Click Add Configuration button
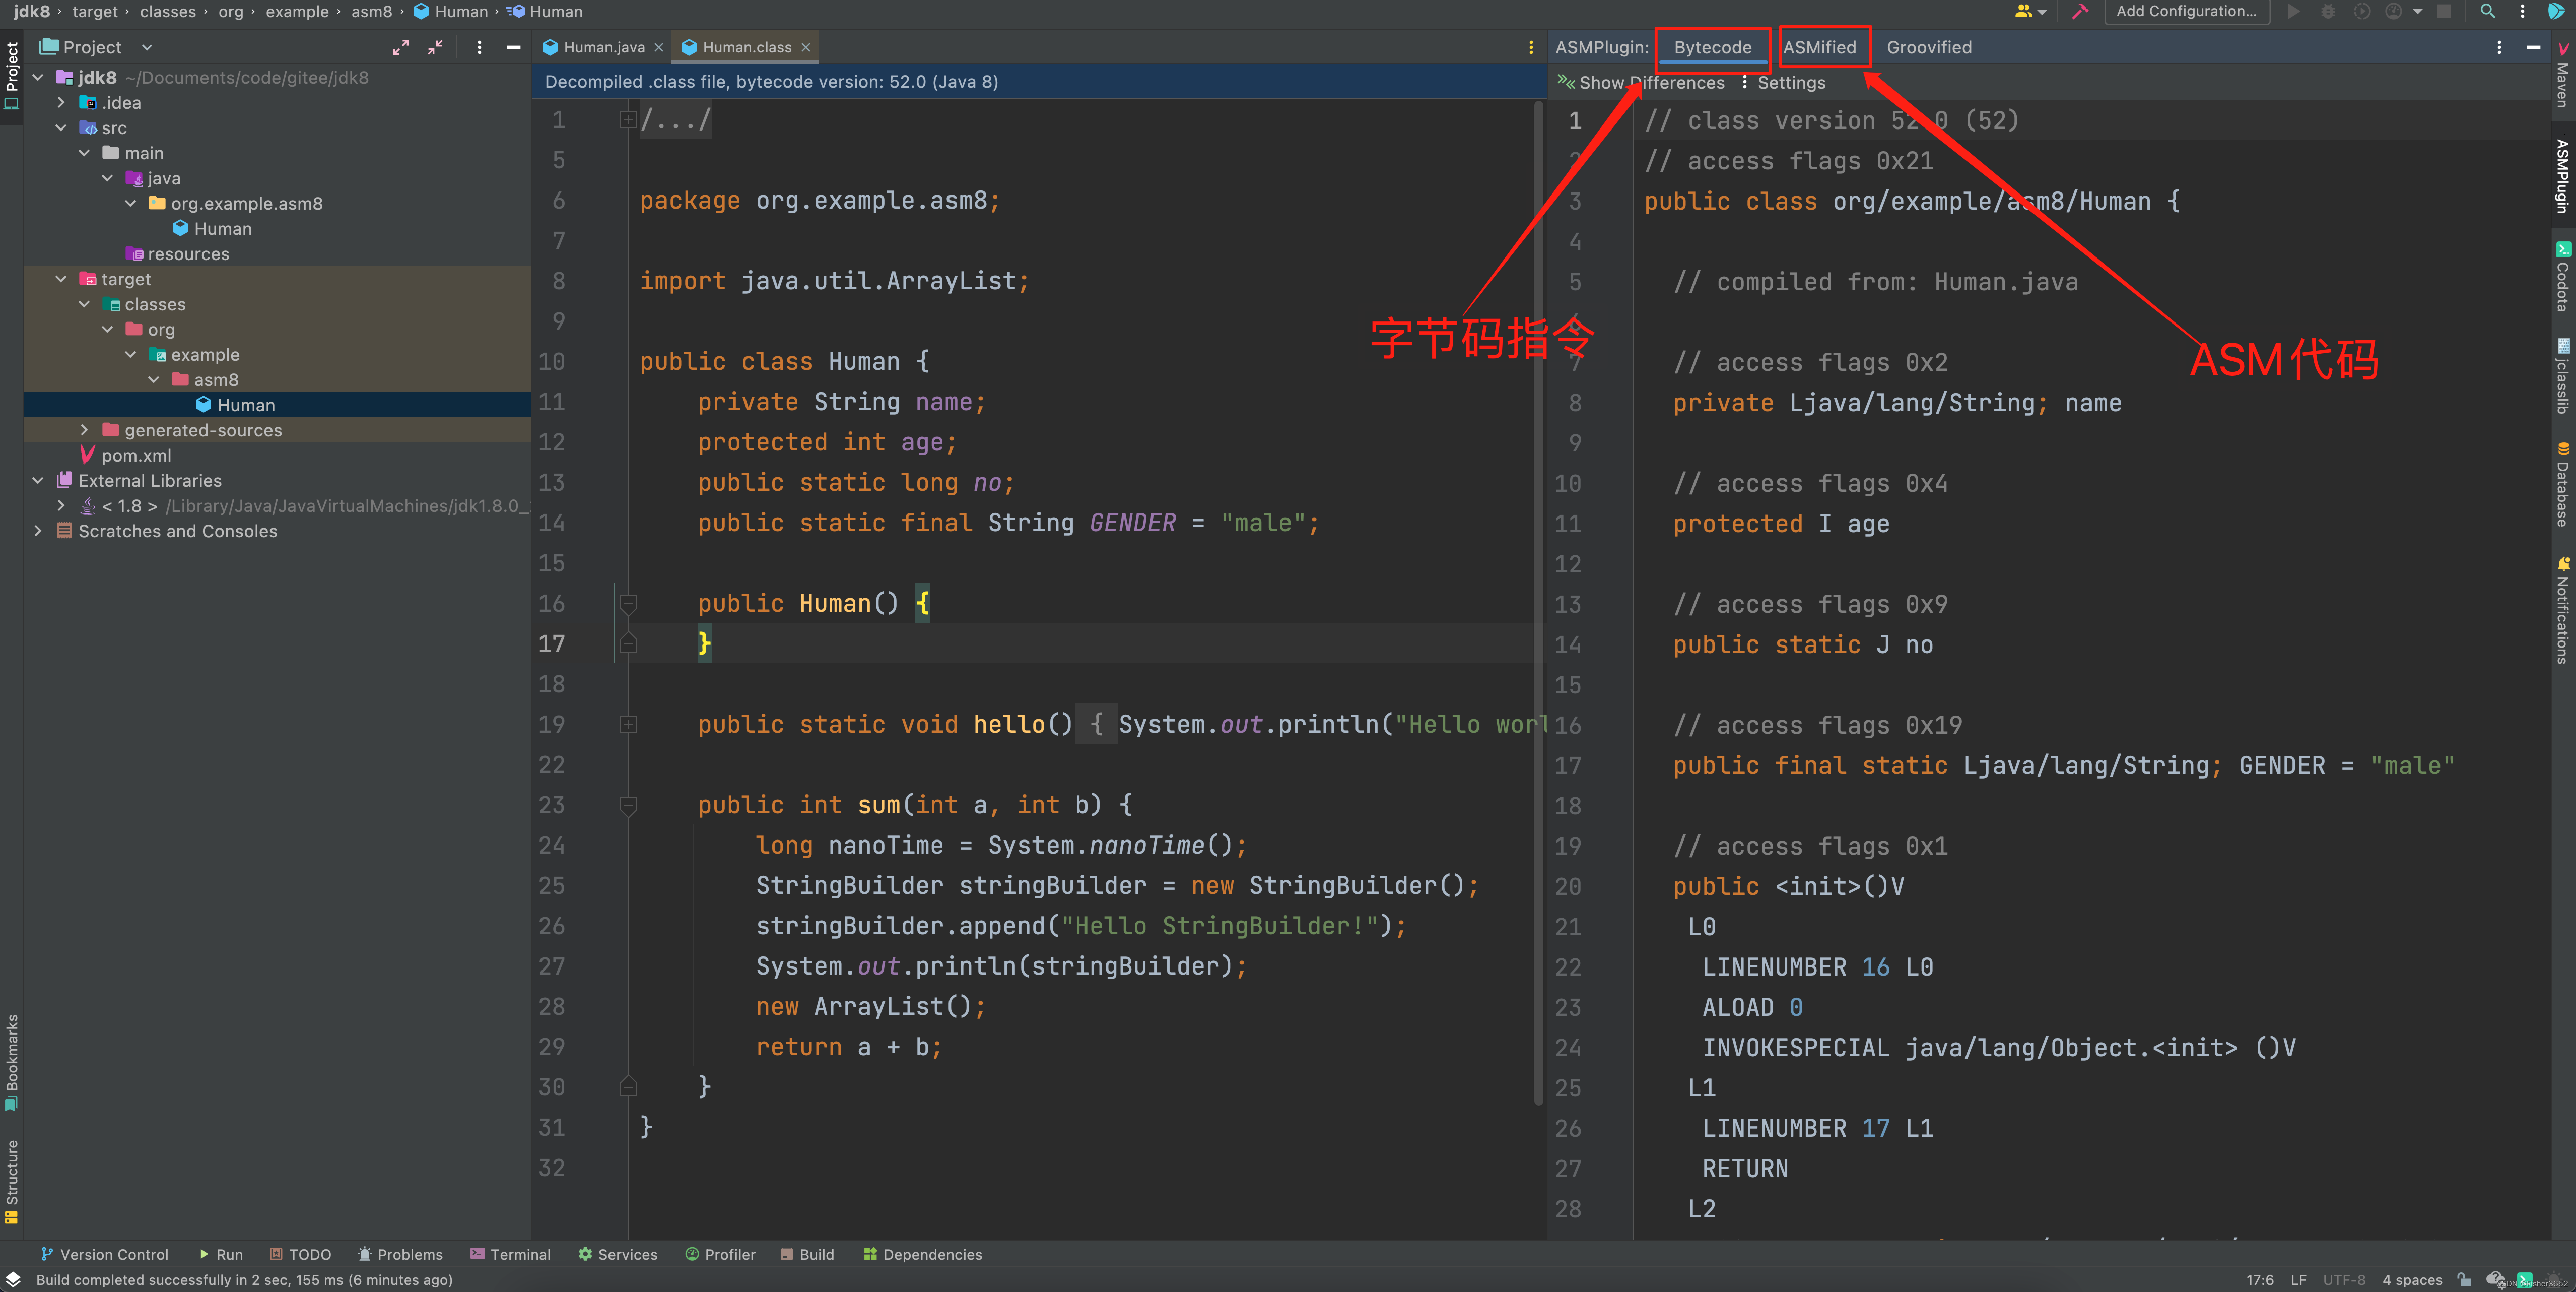The image size is (2576, 1292). [x=2185, y=11]
